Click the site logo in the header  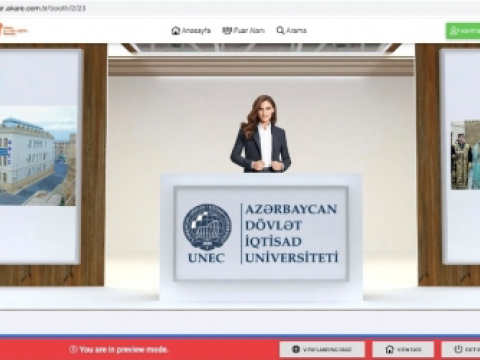[x=14, y=30]
